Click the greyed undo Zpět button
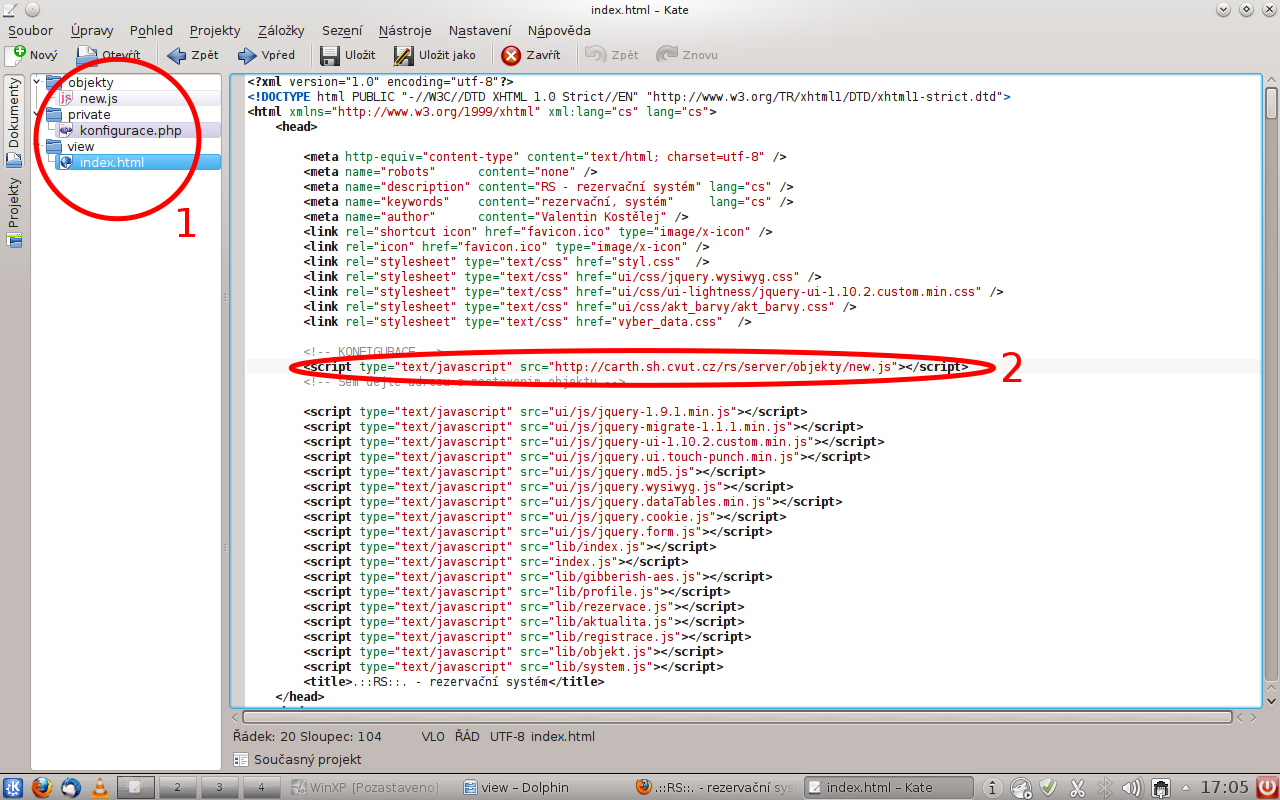Viewport: 1280px width, 800px height. pyautogui.click(x=612, y=55)
